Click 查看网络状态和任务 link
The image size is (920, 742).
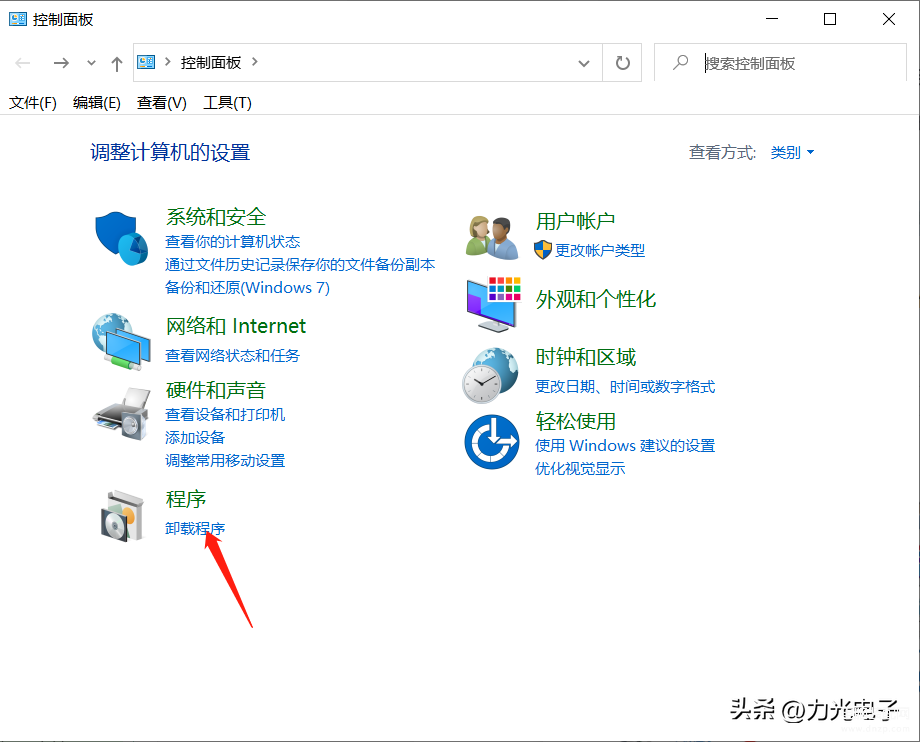[232, 355]
